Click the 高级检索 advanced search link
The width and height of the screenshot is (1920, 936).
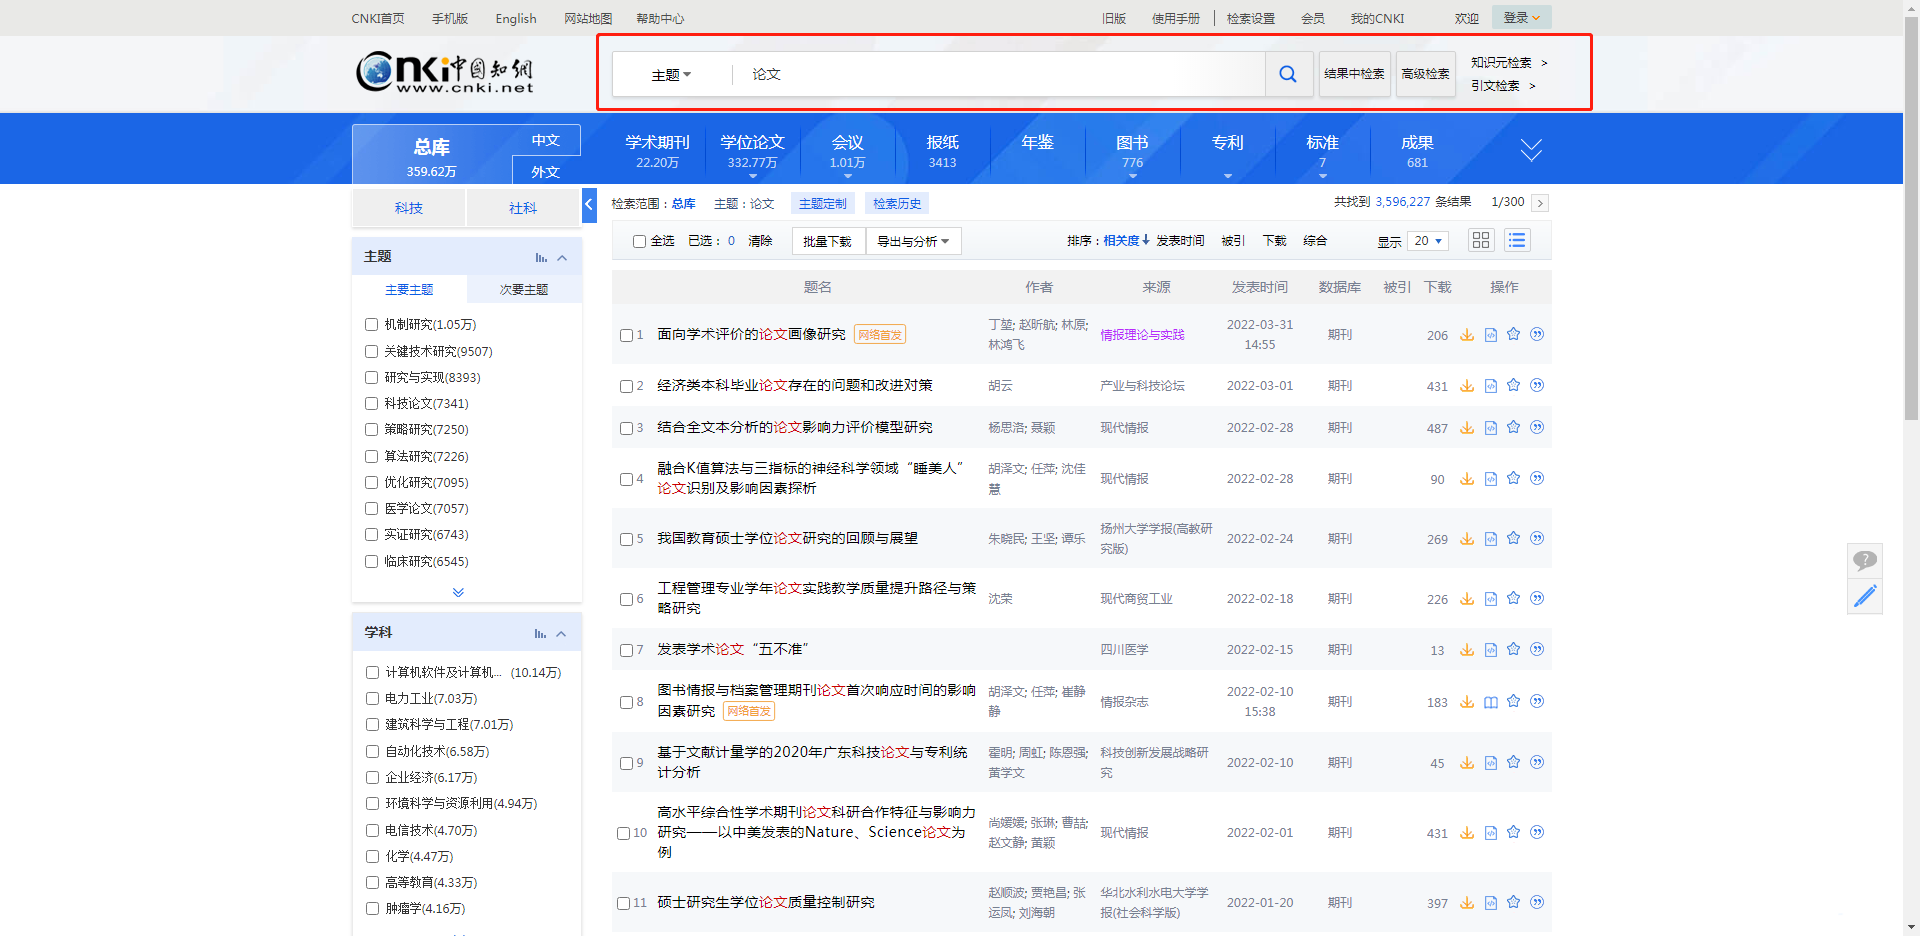pyautogui.click(x=1425, y=74)
